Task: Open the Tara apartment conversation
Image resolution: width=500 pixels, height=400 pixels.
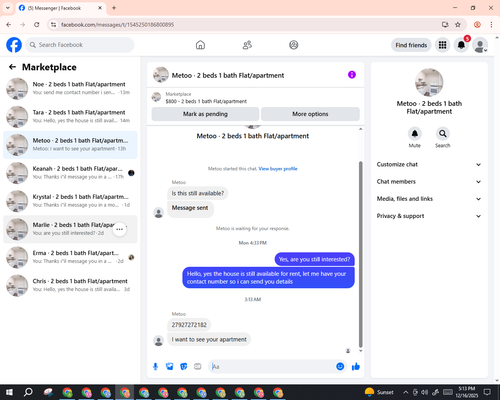Action: coord(70,116)
